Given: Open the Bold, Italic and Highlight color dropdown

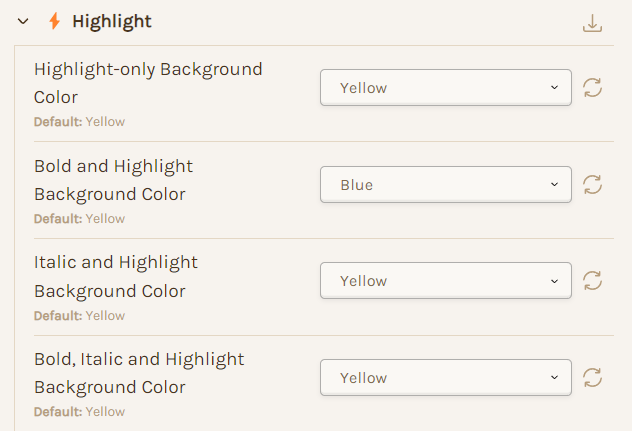Looking at the screenshot, I should (446, 377).
